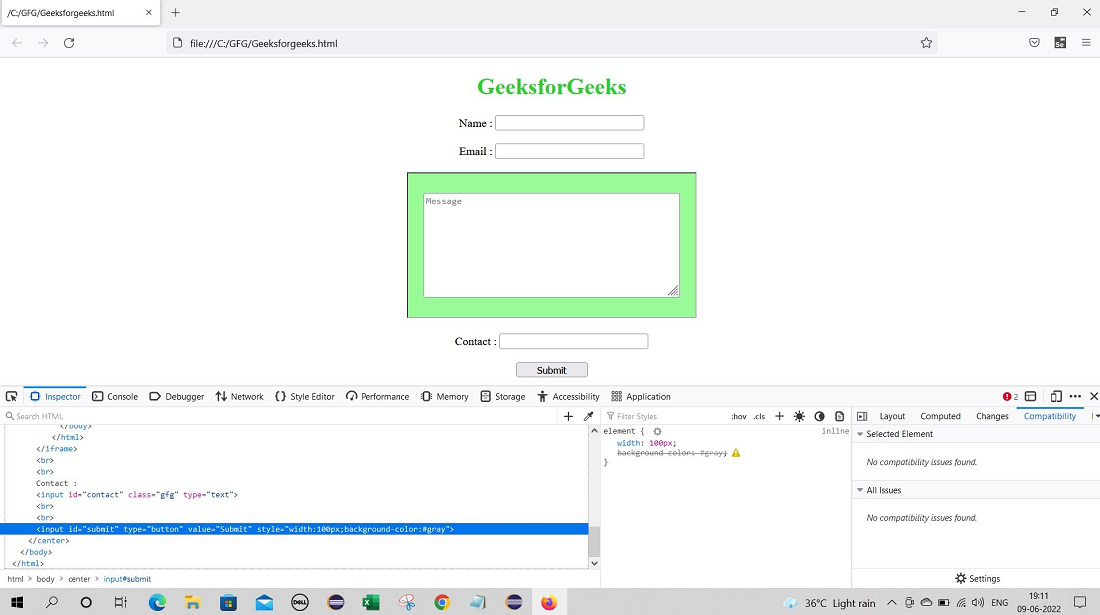Click the element rule target selector icon
This screenshot has height=615, width=1100.
click(657, 432)
